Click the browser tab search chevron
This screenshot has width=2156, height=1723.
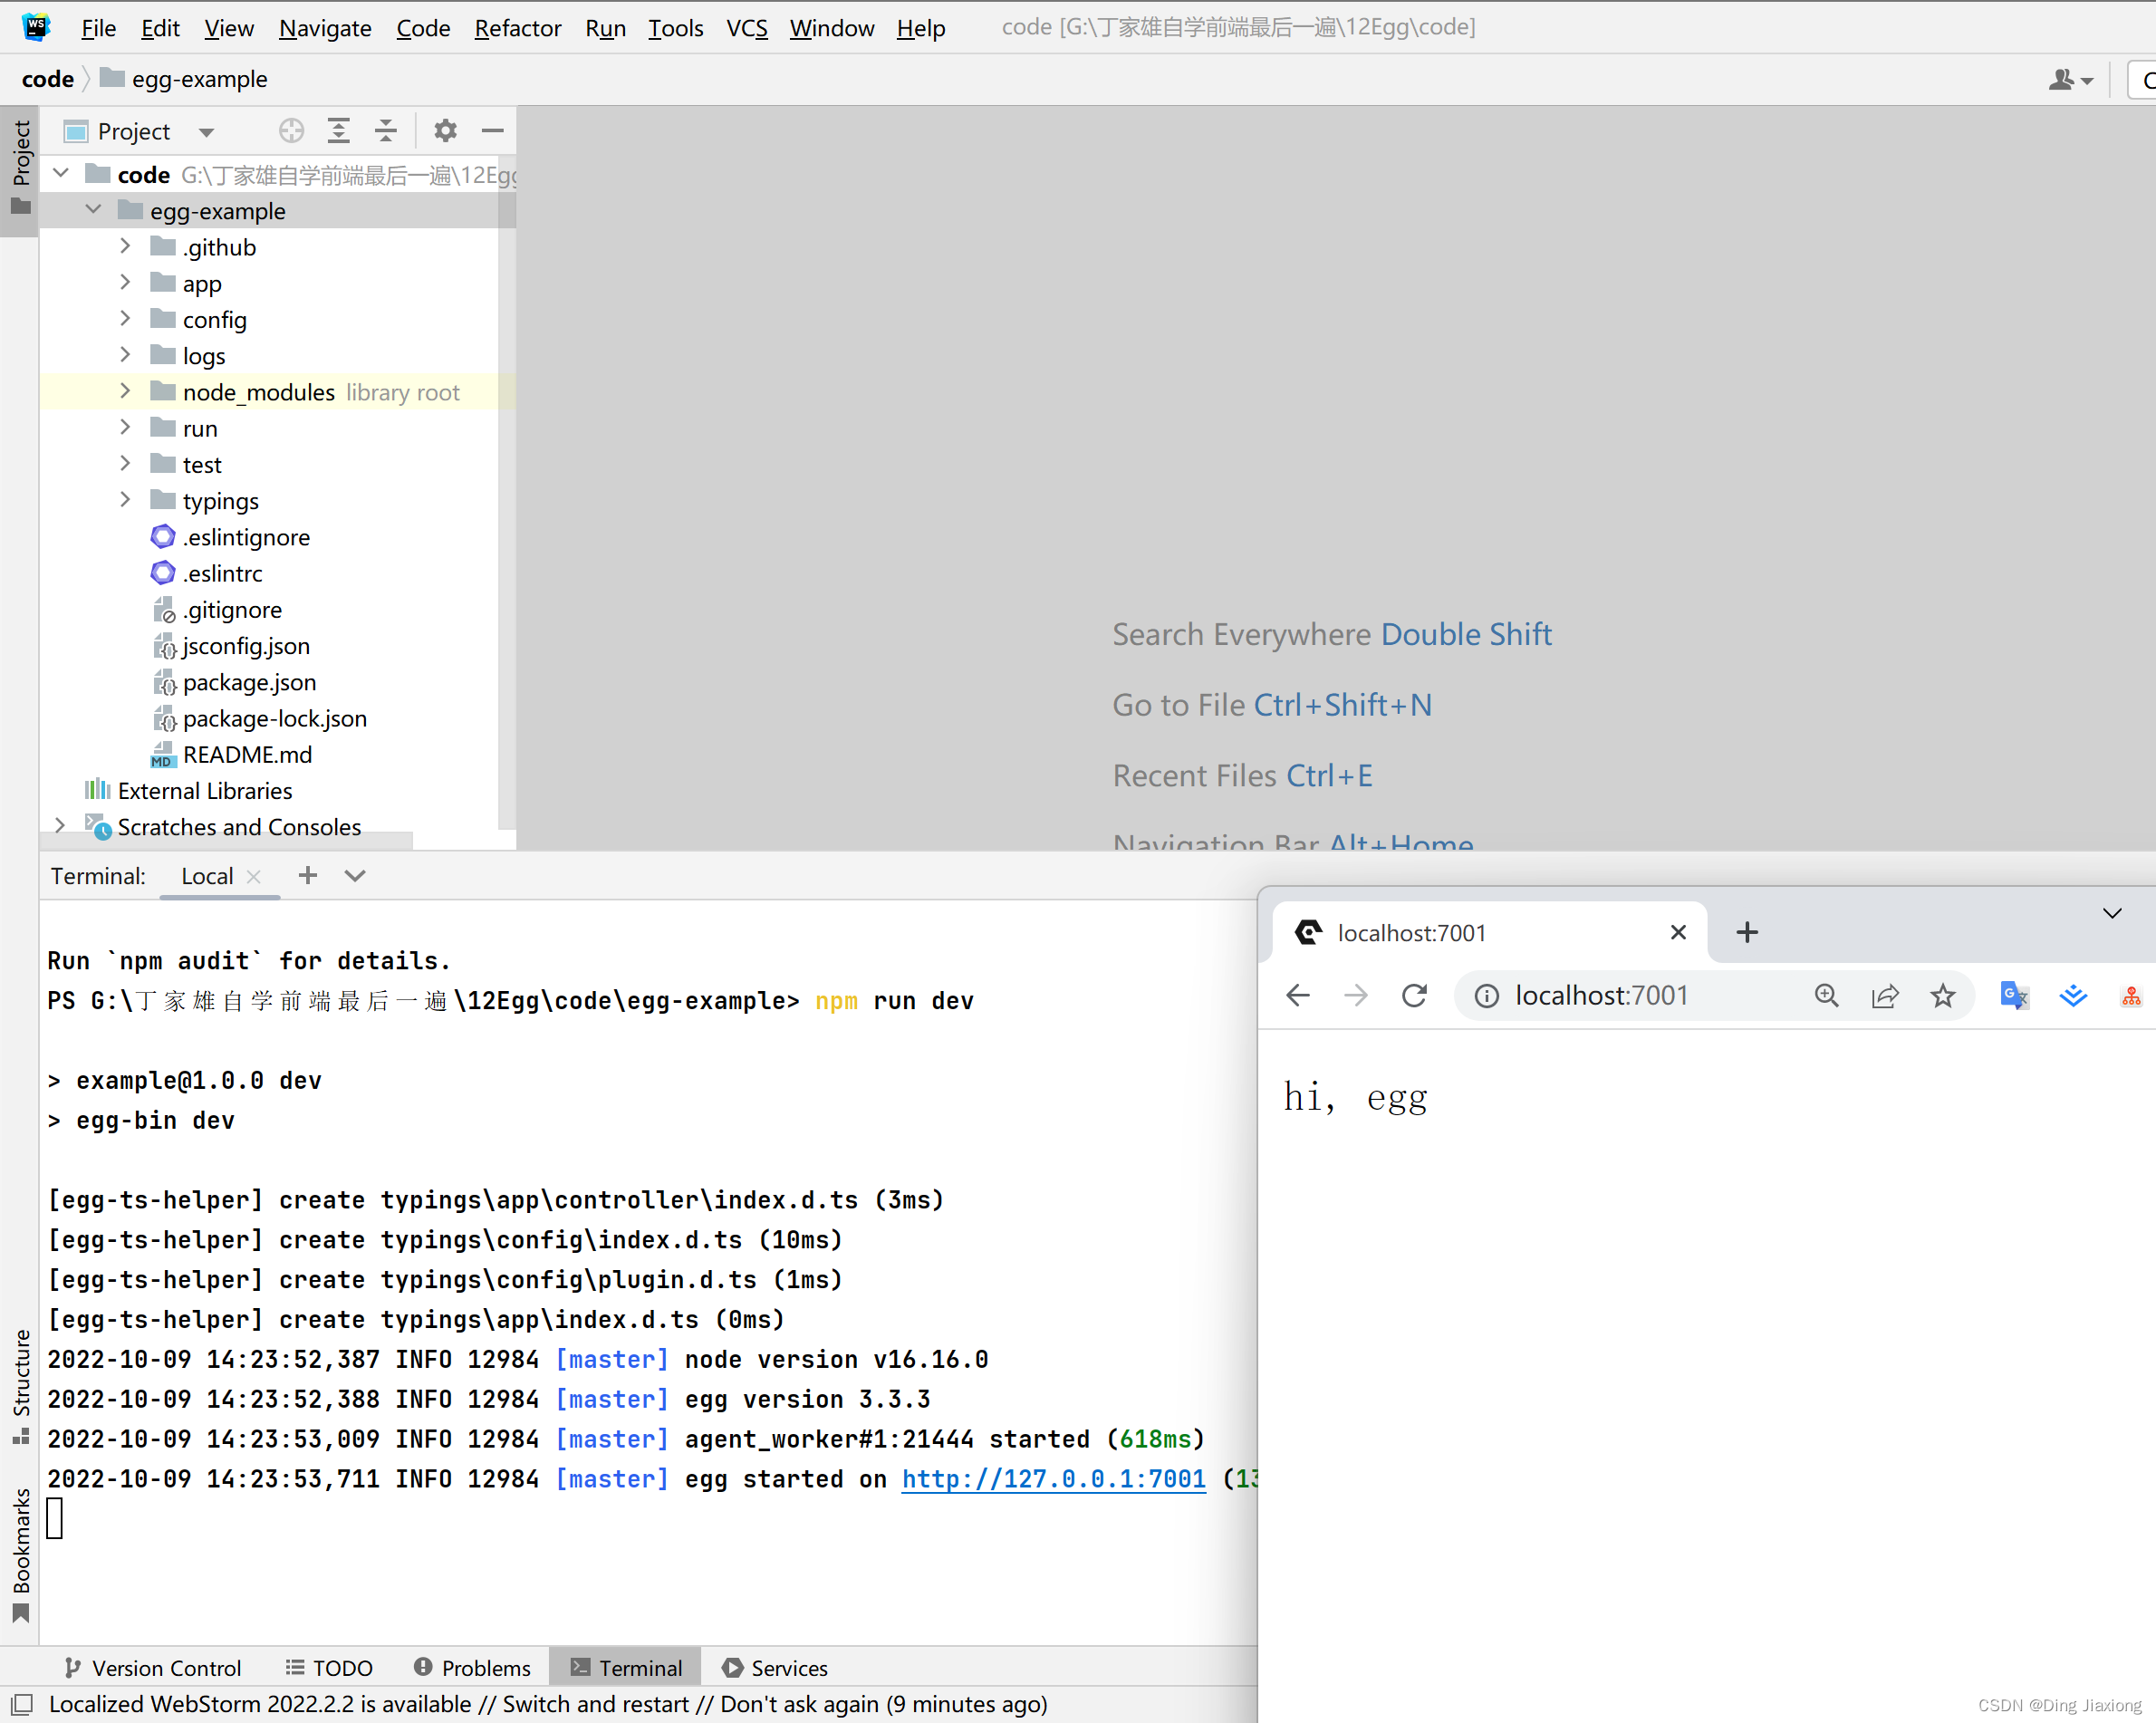[2112, 913]
